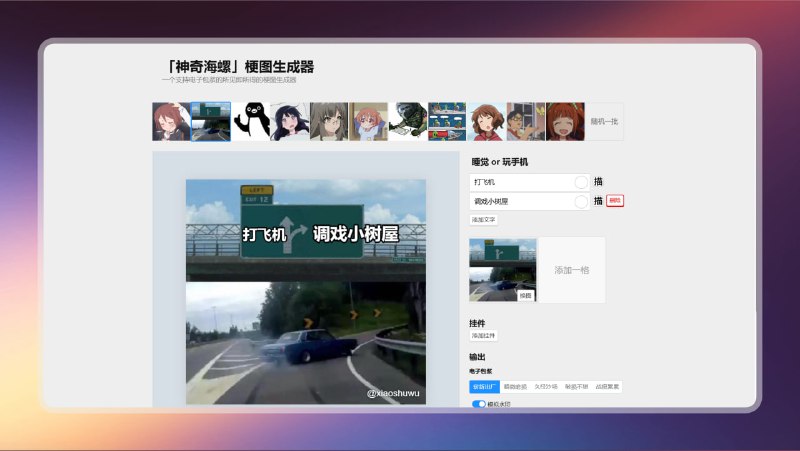Image resolution: width=800 pixels, height=451 pixels.
Task: Open color circle in the 打飞机 row
Action: [x=581, y=182]
